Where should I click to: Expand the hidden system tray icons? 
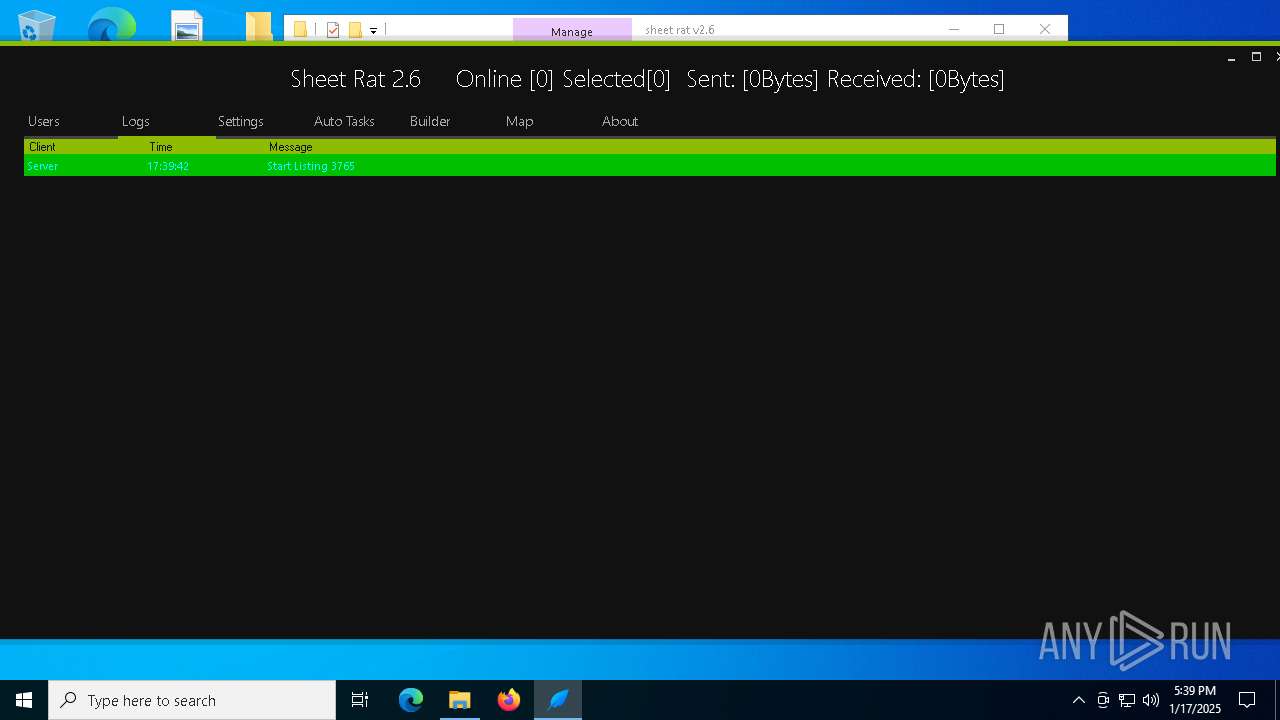click(x=1079, y=700)
